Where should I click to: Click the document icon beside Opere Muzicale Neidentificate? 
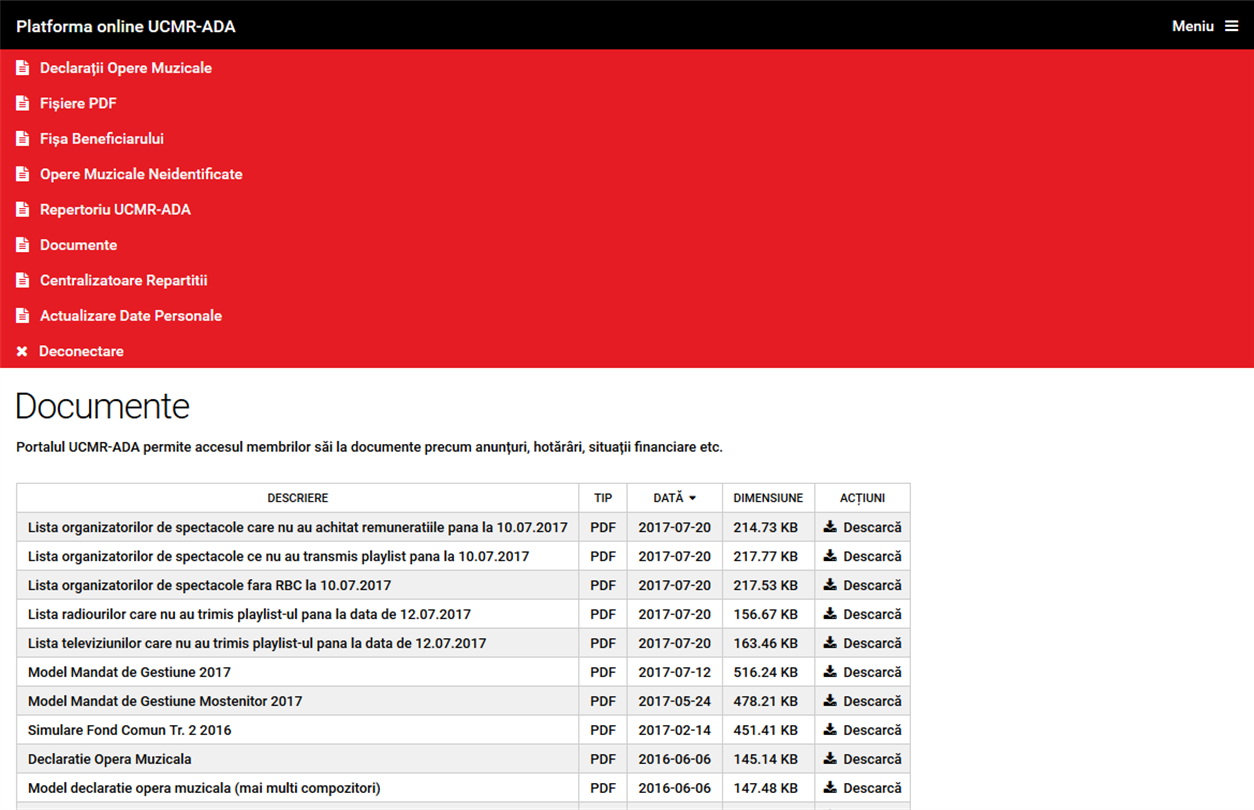coord(22,174)
